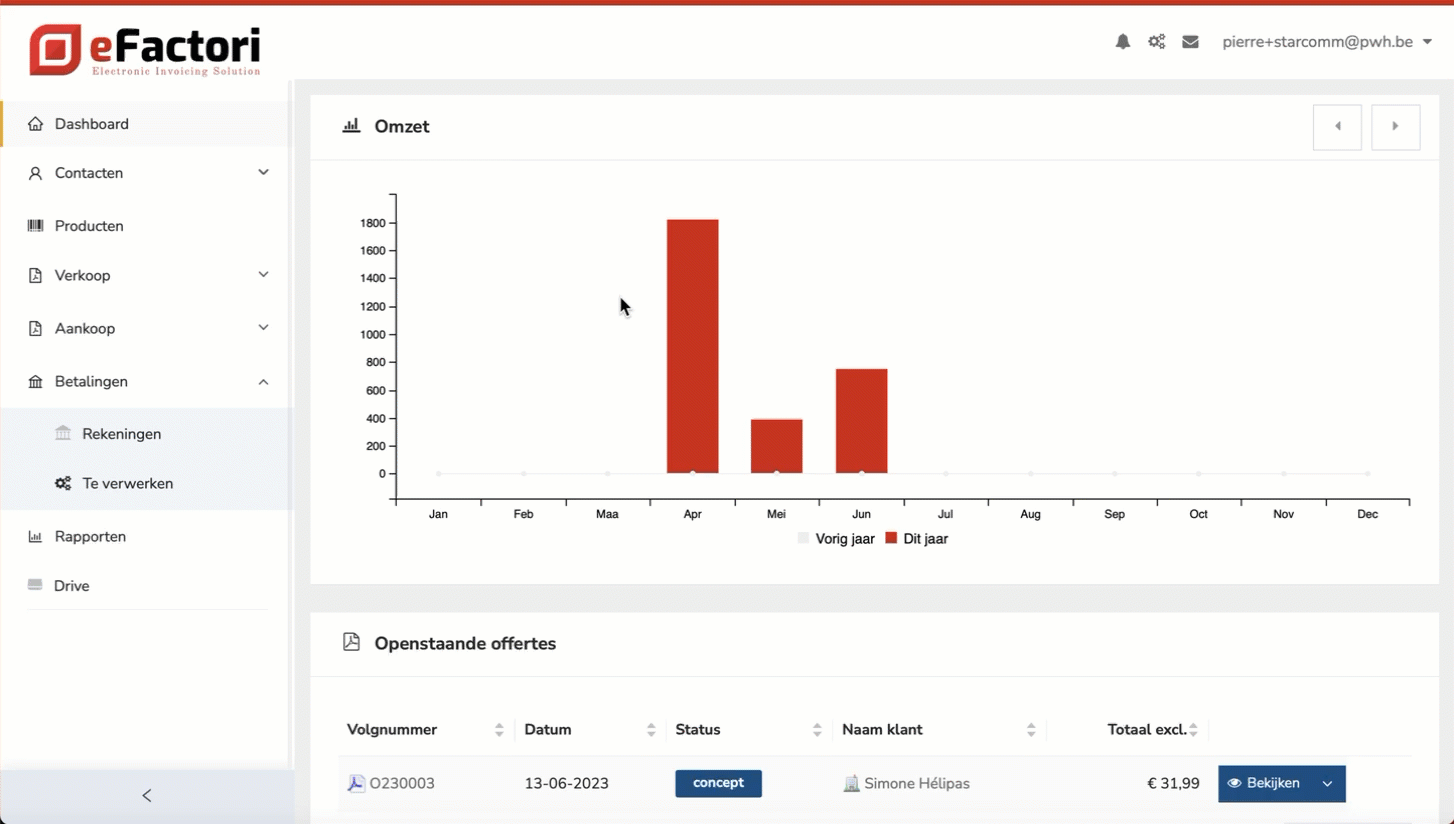The image size is (1454, 824).
Task: Click the Drive icon in sidebar
Action: pyautogui.click(x=36, y=586)
